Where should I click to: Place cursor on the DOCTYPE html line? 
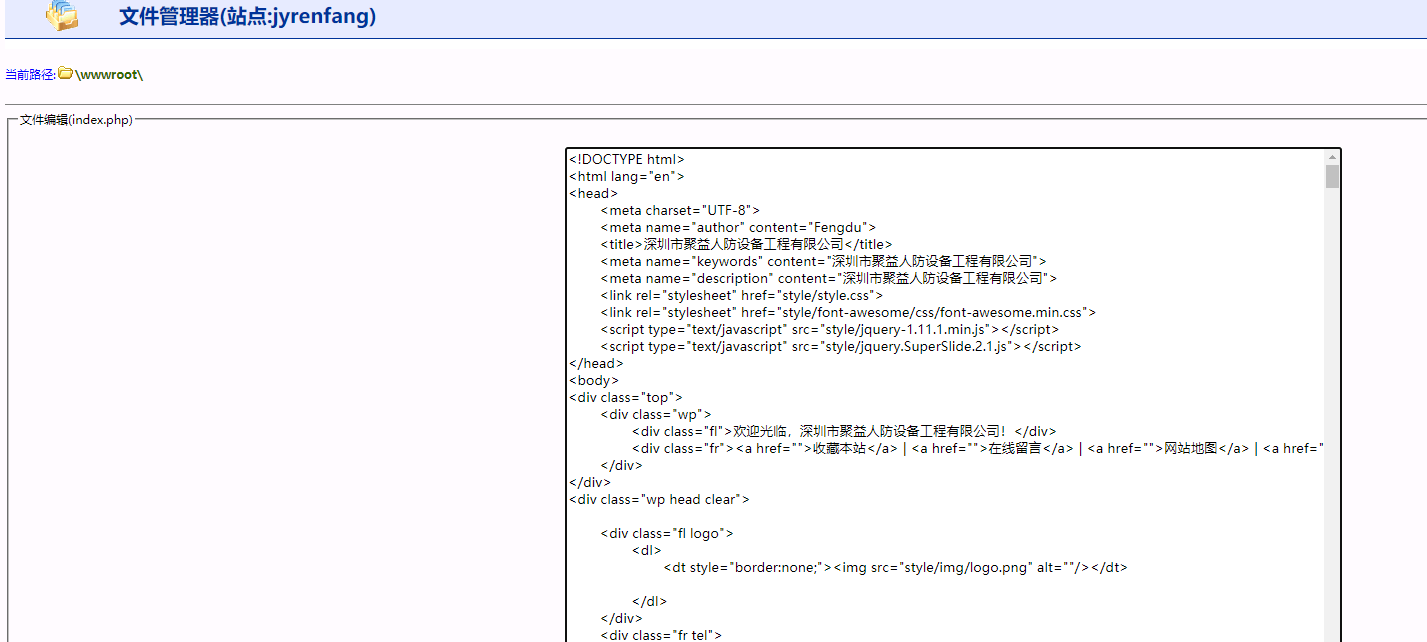(x=627, y=159)
